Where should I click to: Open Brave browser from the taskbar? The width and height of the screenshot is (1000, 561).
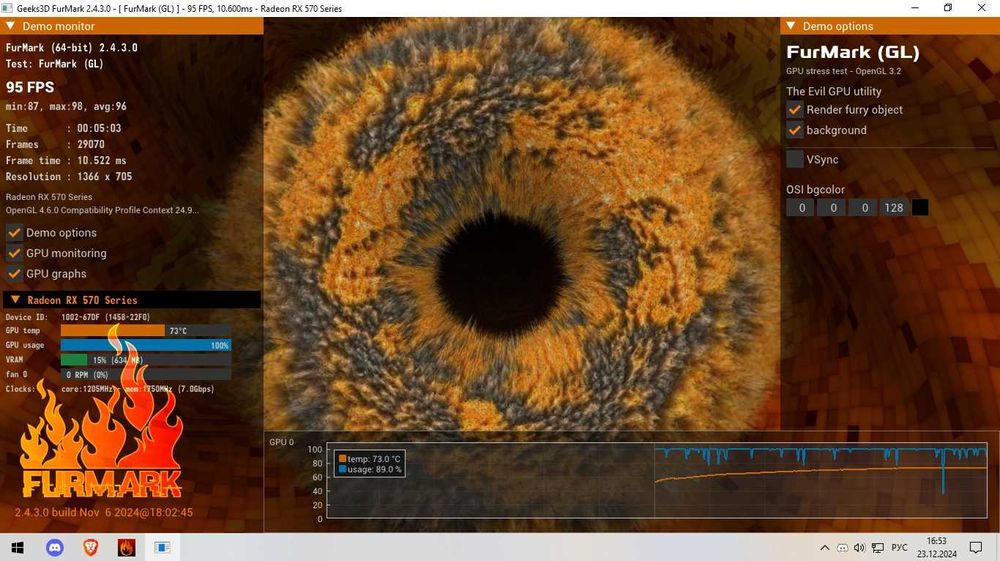coord(91,548)
